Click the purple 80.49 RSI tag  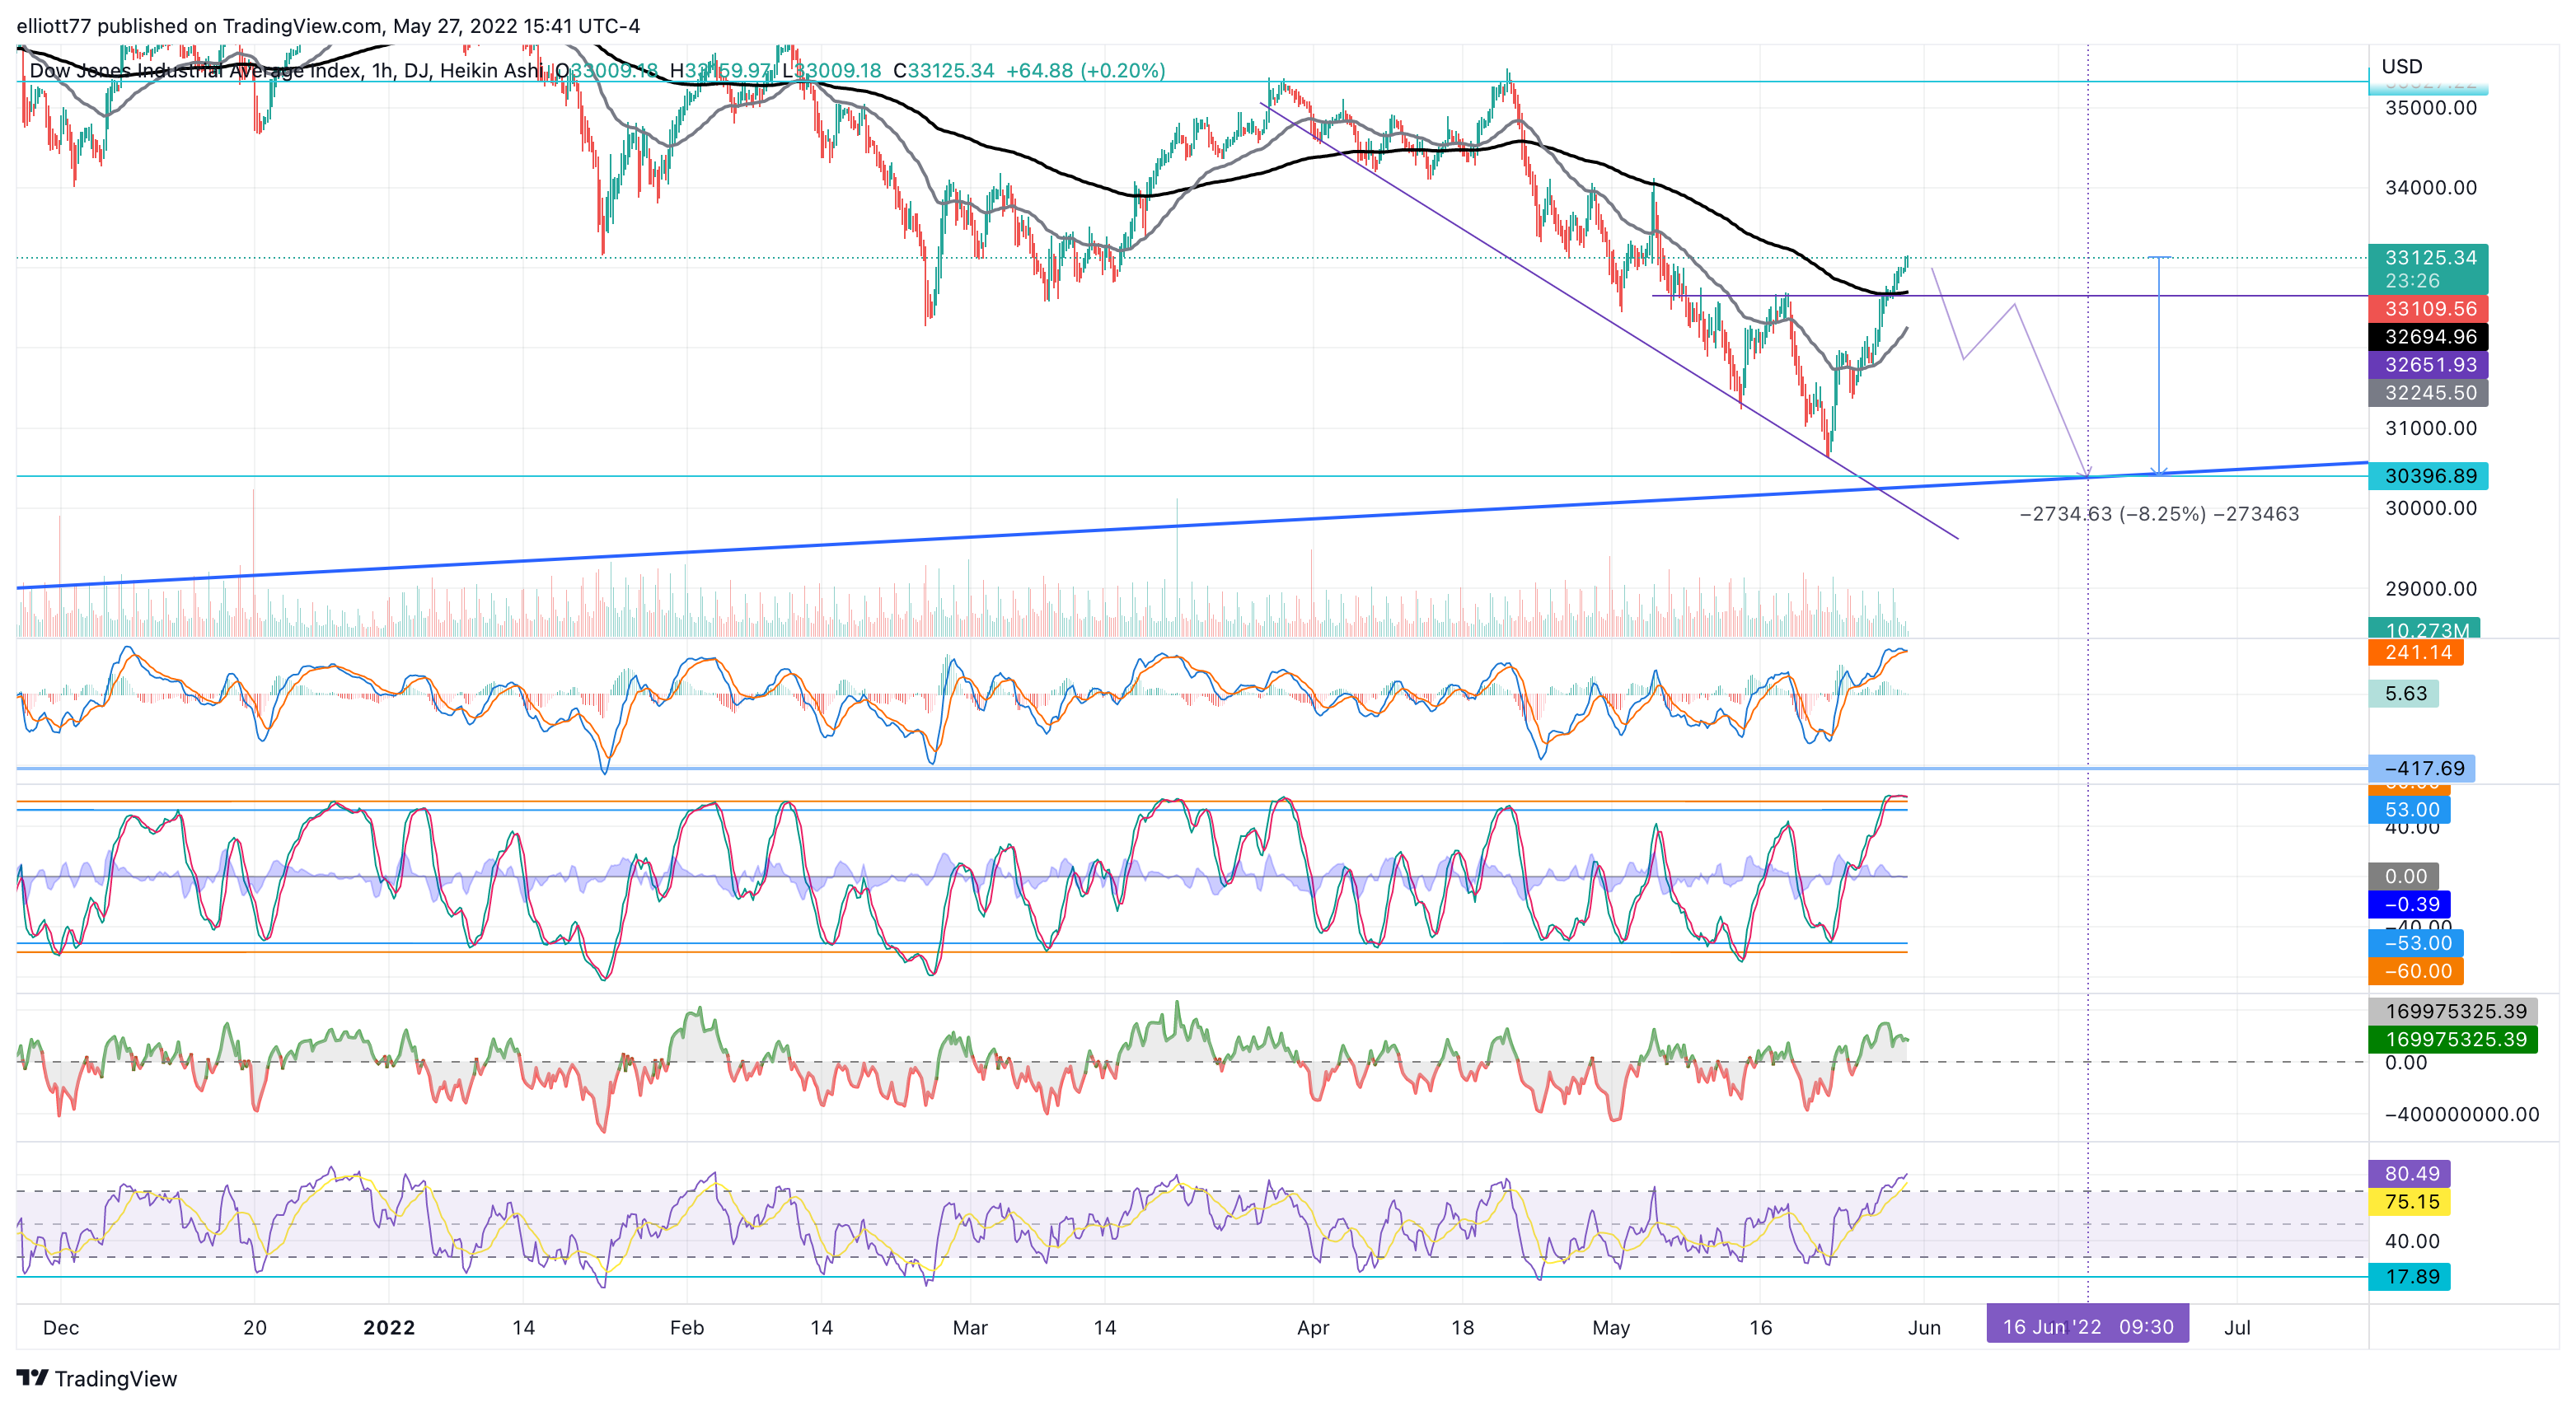[2410, 1173]
